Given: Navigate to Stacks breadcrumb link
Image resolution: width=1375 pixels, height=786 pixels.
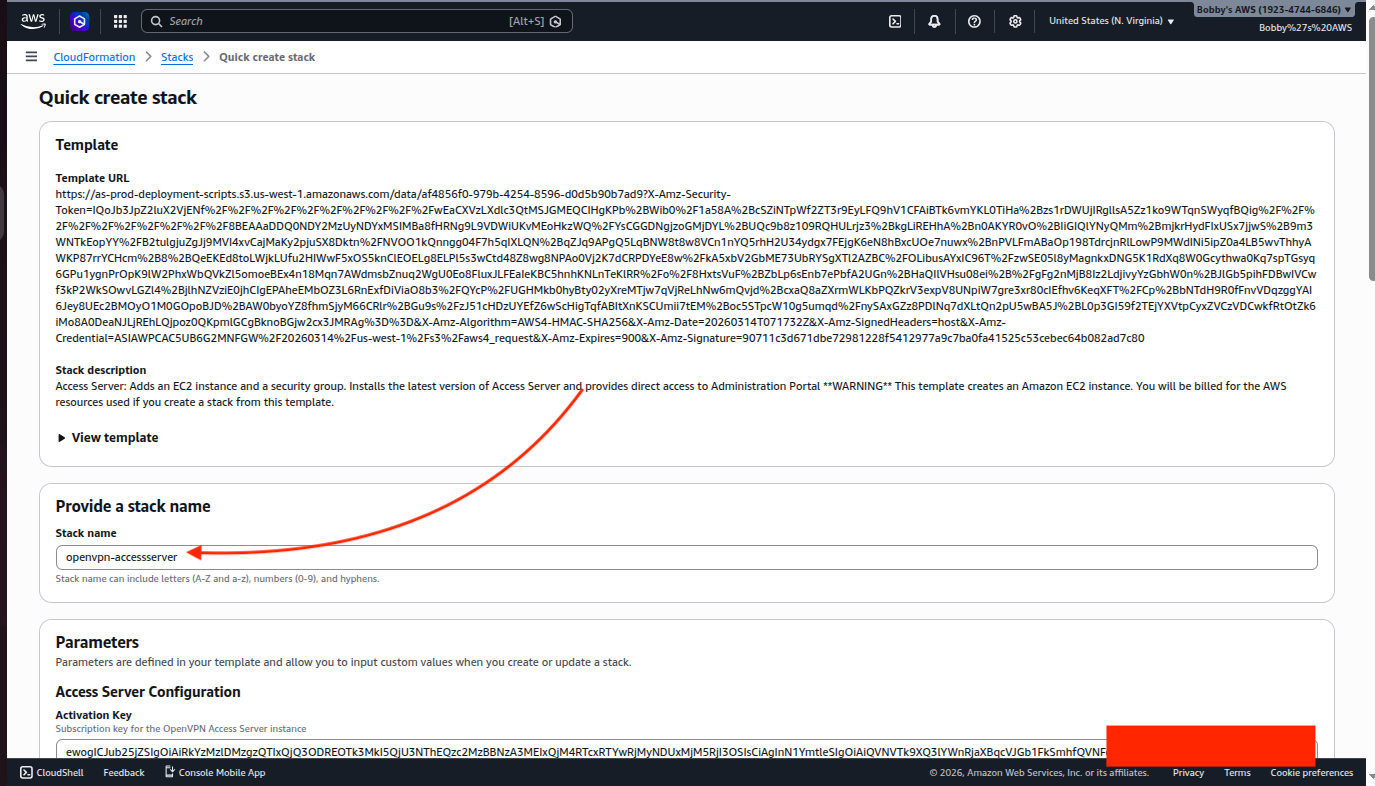Looking at the screenshot, I should [x=177, y=57].
